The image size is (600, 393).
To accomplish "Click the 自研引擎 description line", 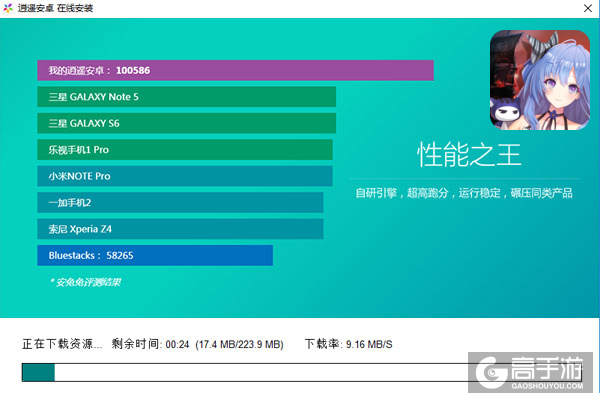I will coord(464,193).
